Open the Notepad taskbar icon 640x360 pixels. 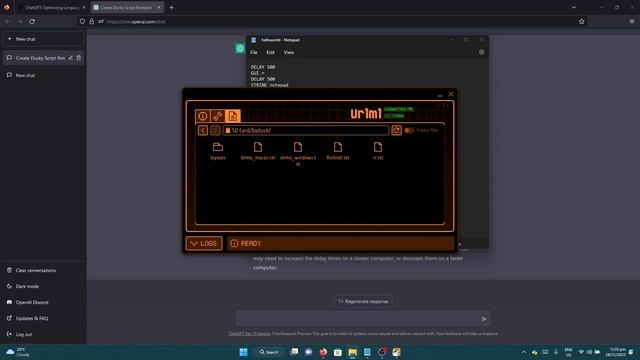367,352
